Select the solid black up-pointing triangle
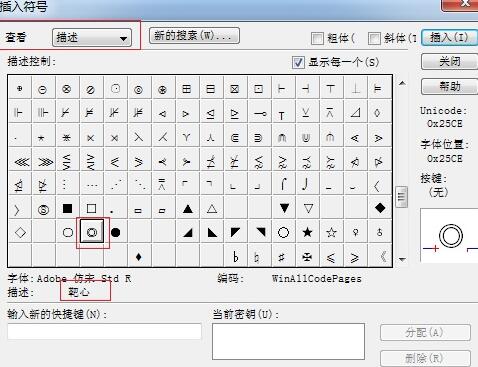 click(x=188, y=209)
